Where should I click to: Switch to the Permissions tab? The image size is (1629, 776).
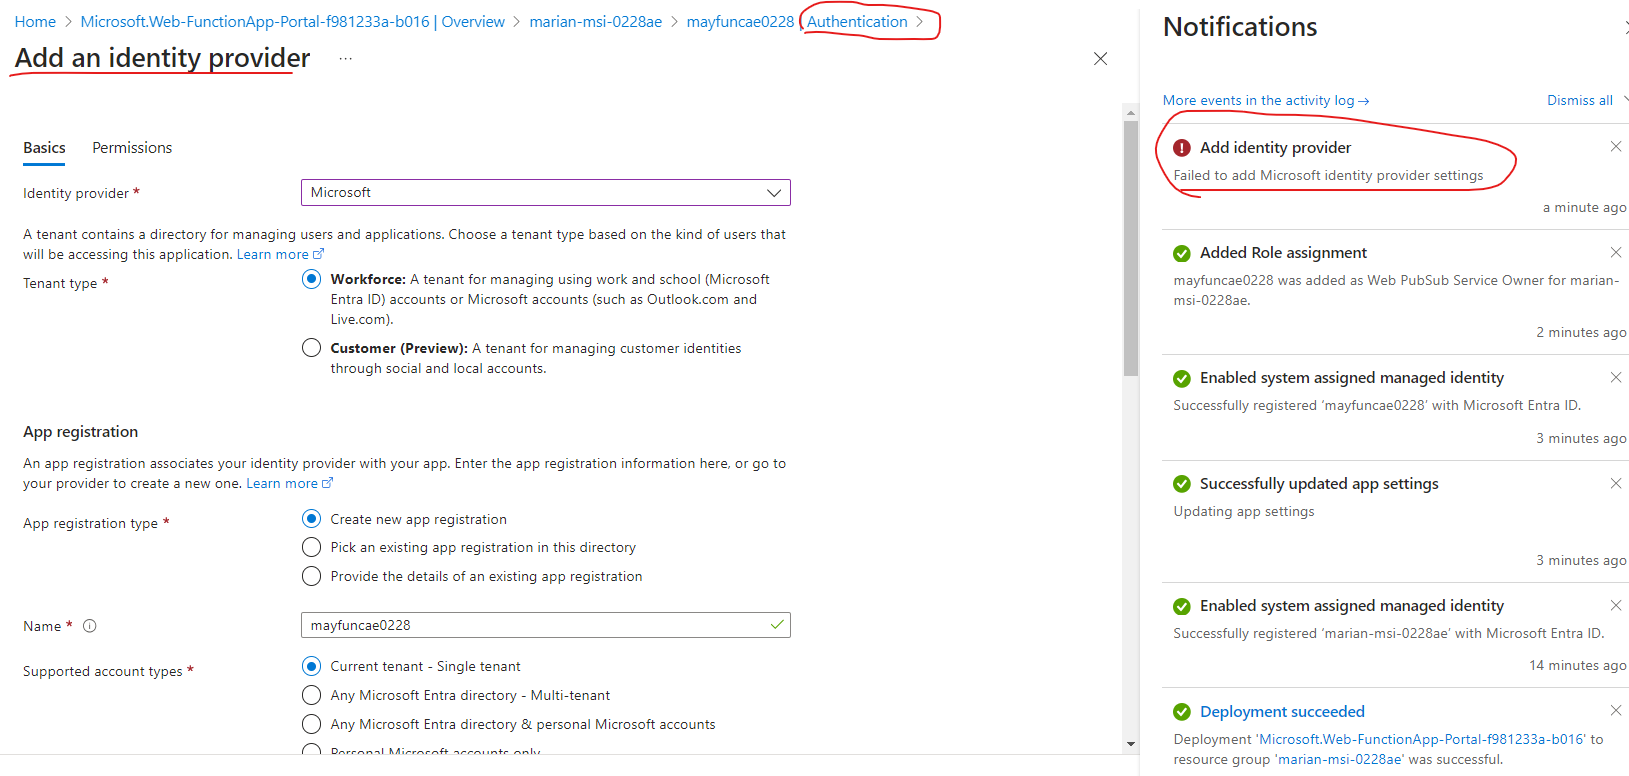pos(131,147)
